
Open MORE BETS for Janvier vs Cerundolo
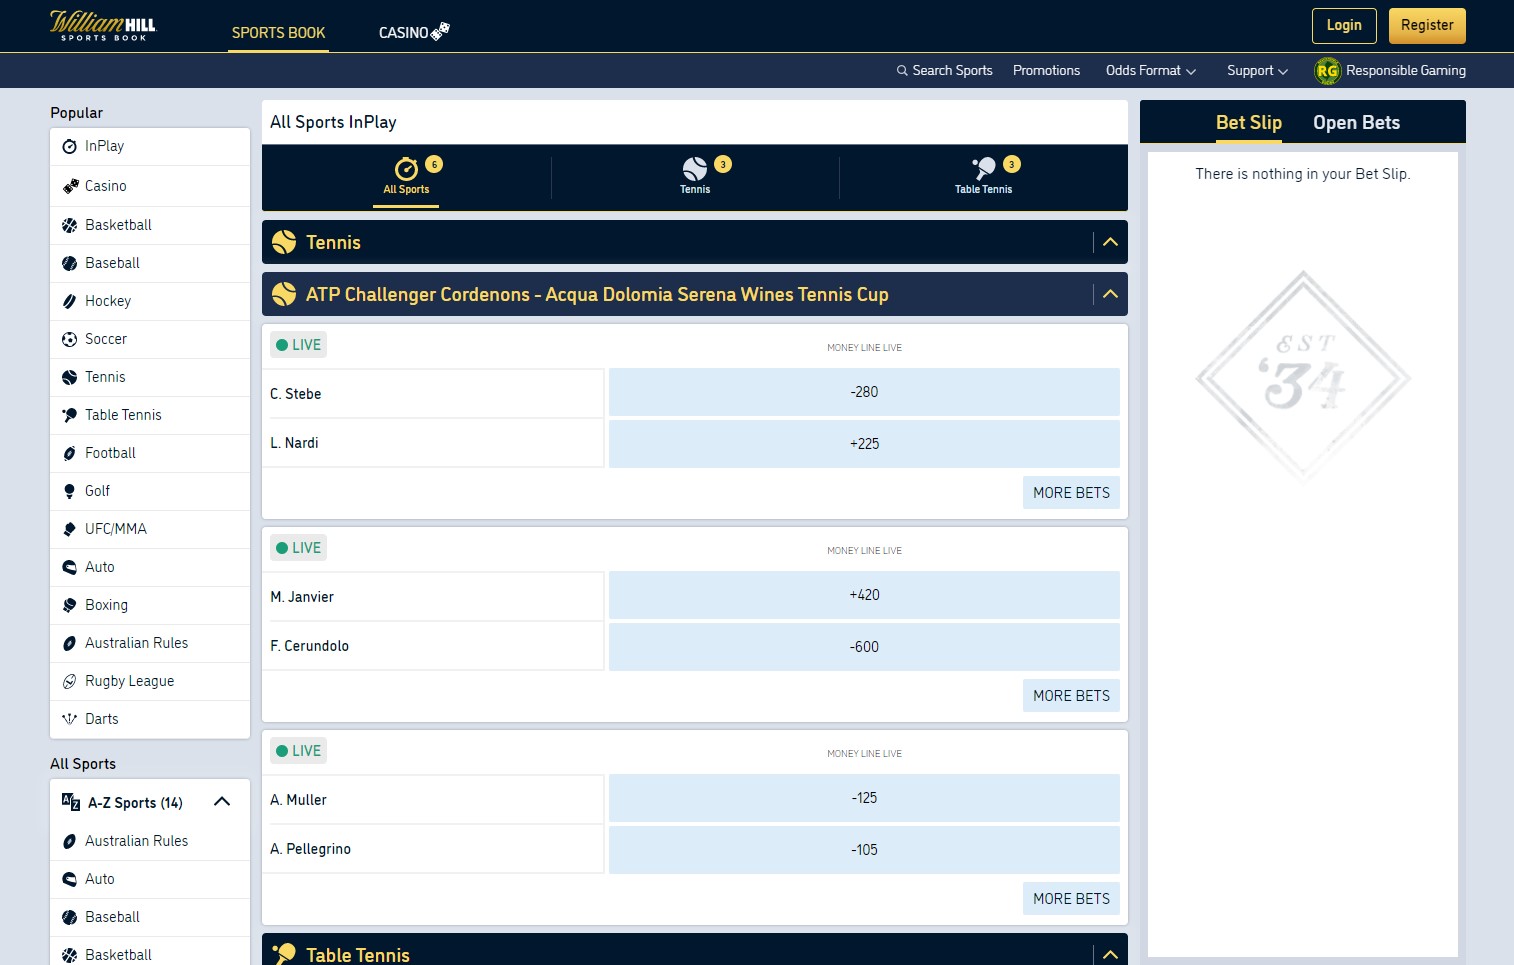tap(1071, 696)
